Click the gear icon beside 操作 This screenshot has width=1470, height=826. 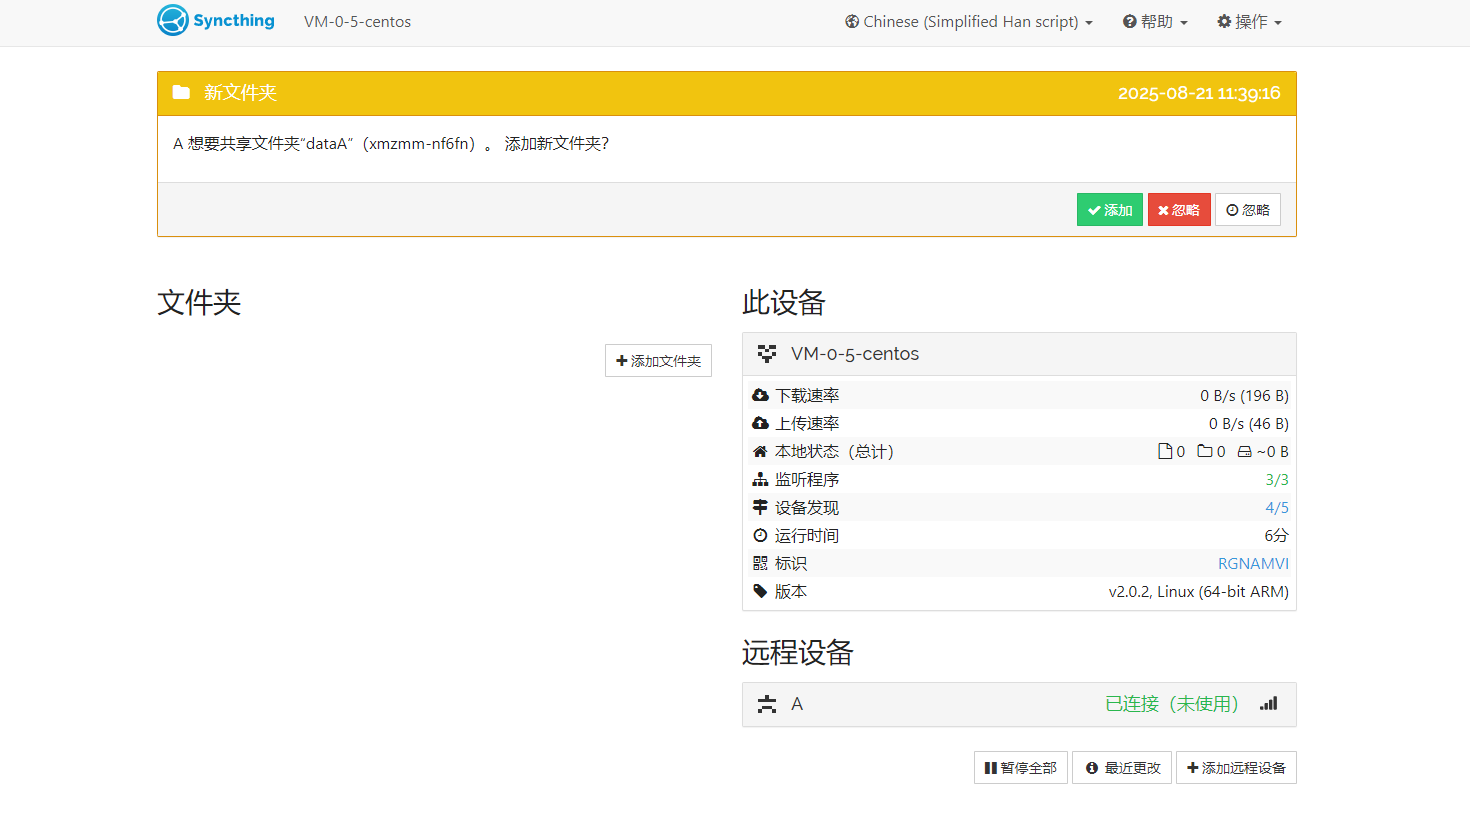[1224, 21]
